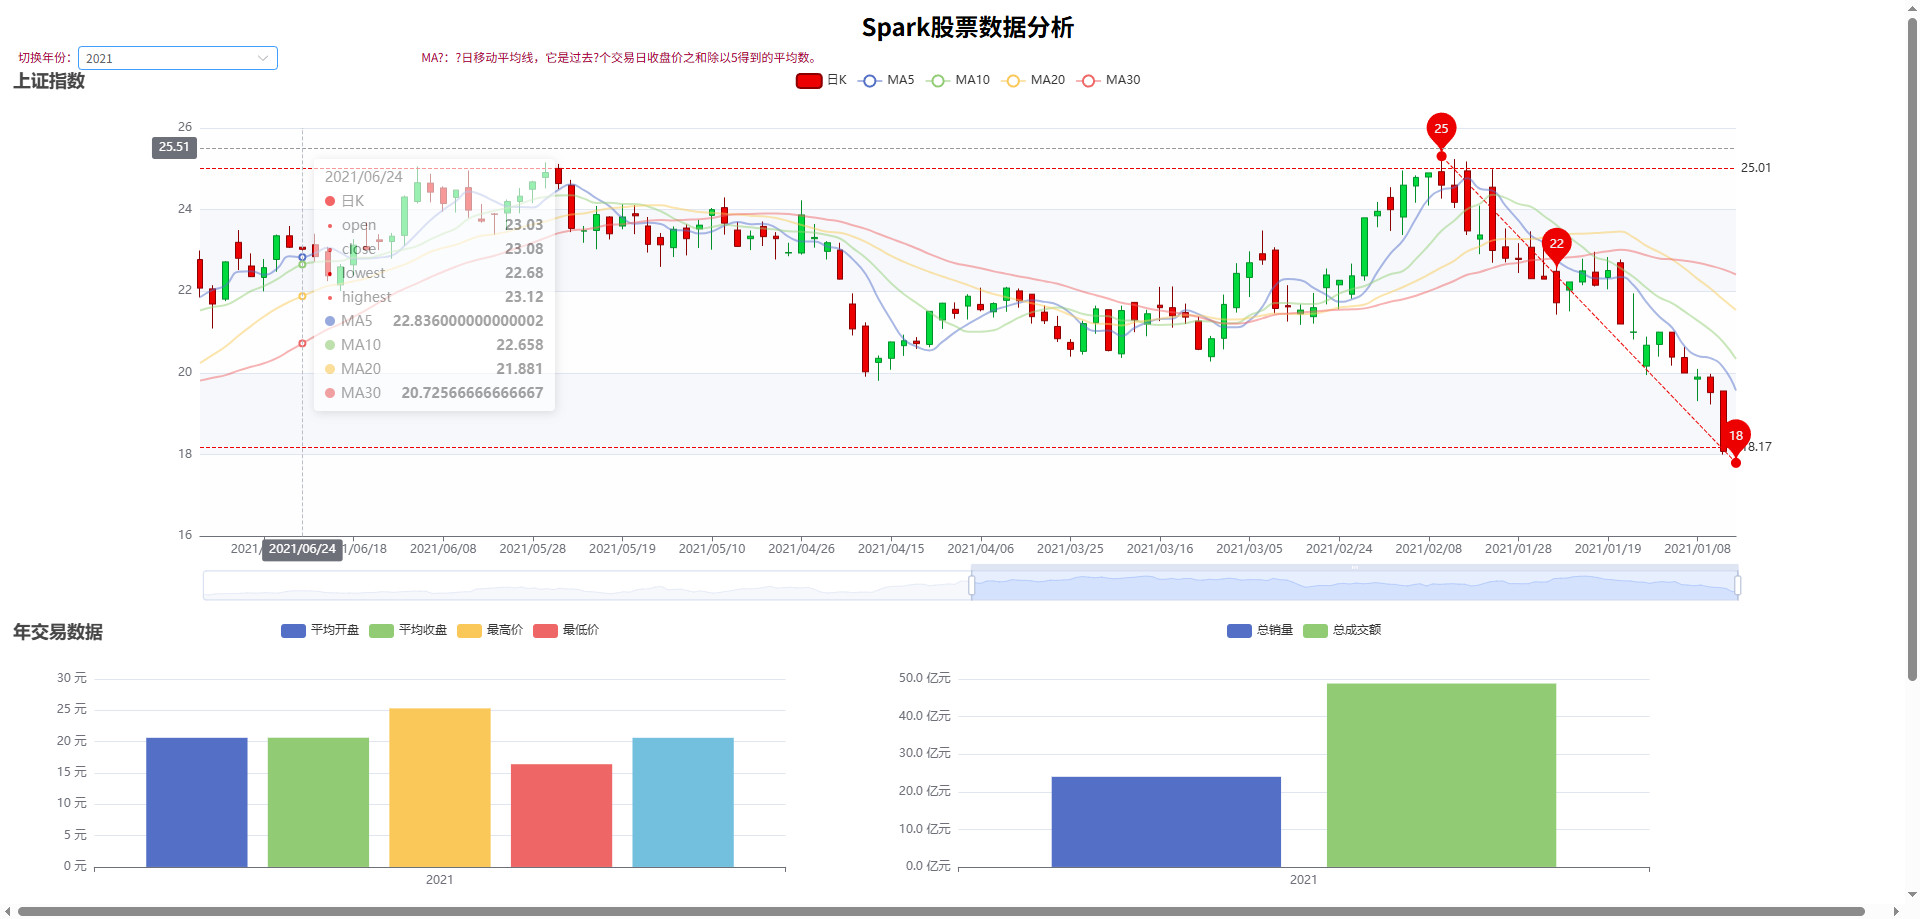
Task: Click the vertical page scrollbar
Action: tap(1912, 350)
